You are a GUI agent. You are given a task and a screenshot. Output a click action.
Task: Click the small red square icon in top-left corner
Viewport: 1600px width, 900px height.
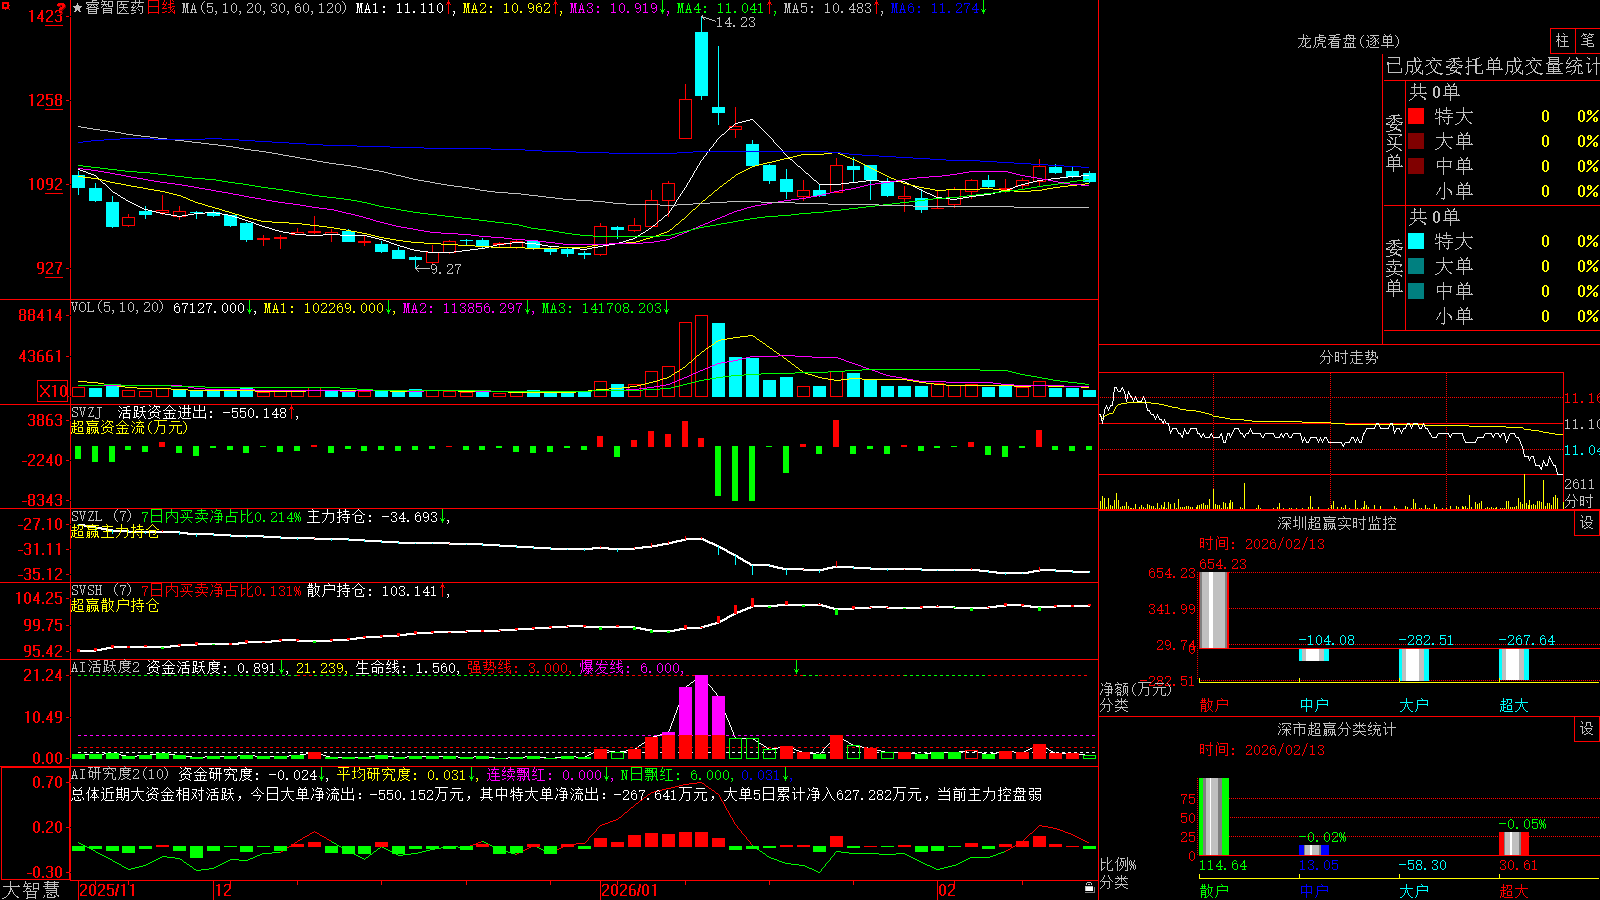[x=4, y=4]
